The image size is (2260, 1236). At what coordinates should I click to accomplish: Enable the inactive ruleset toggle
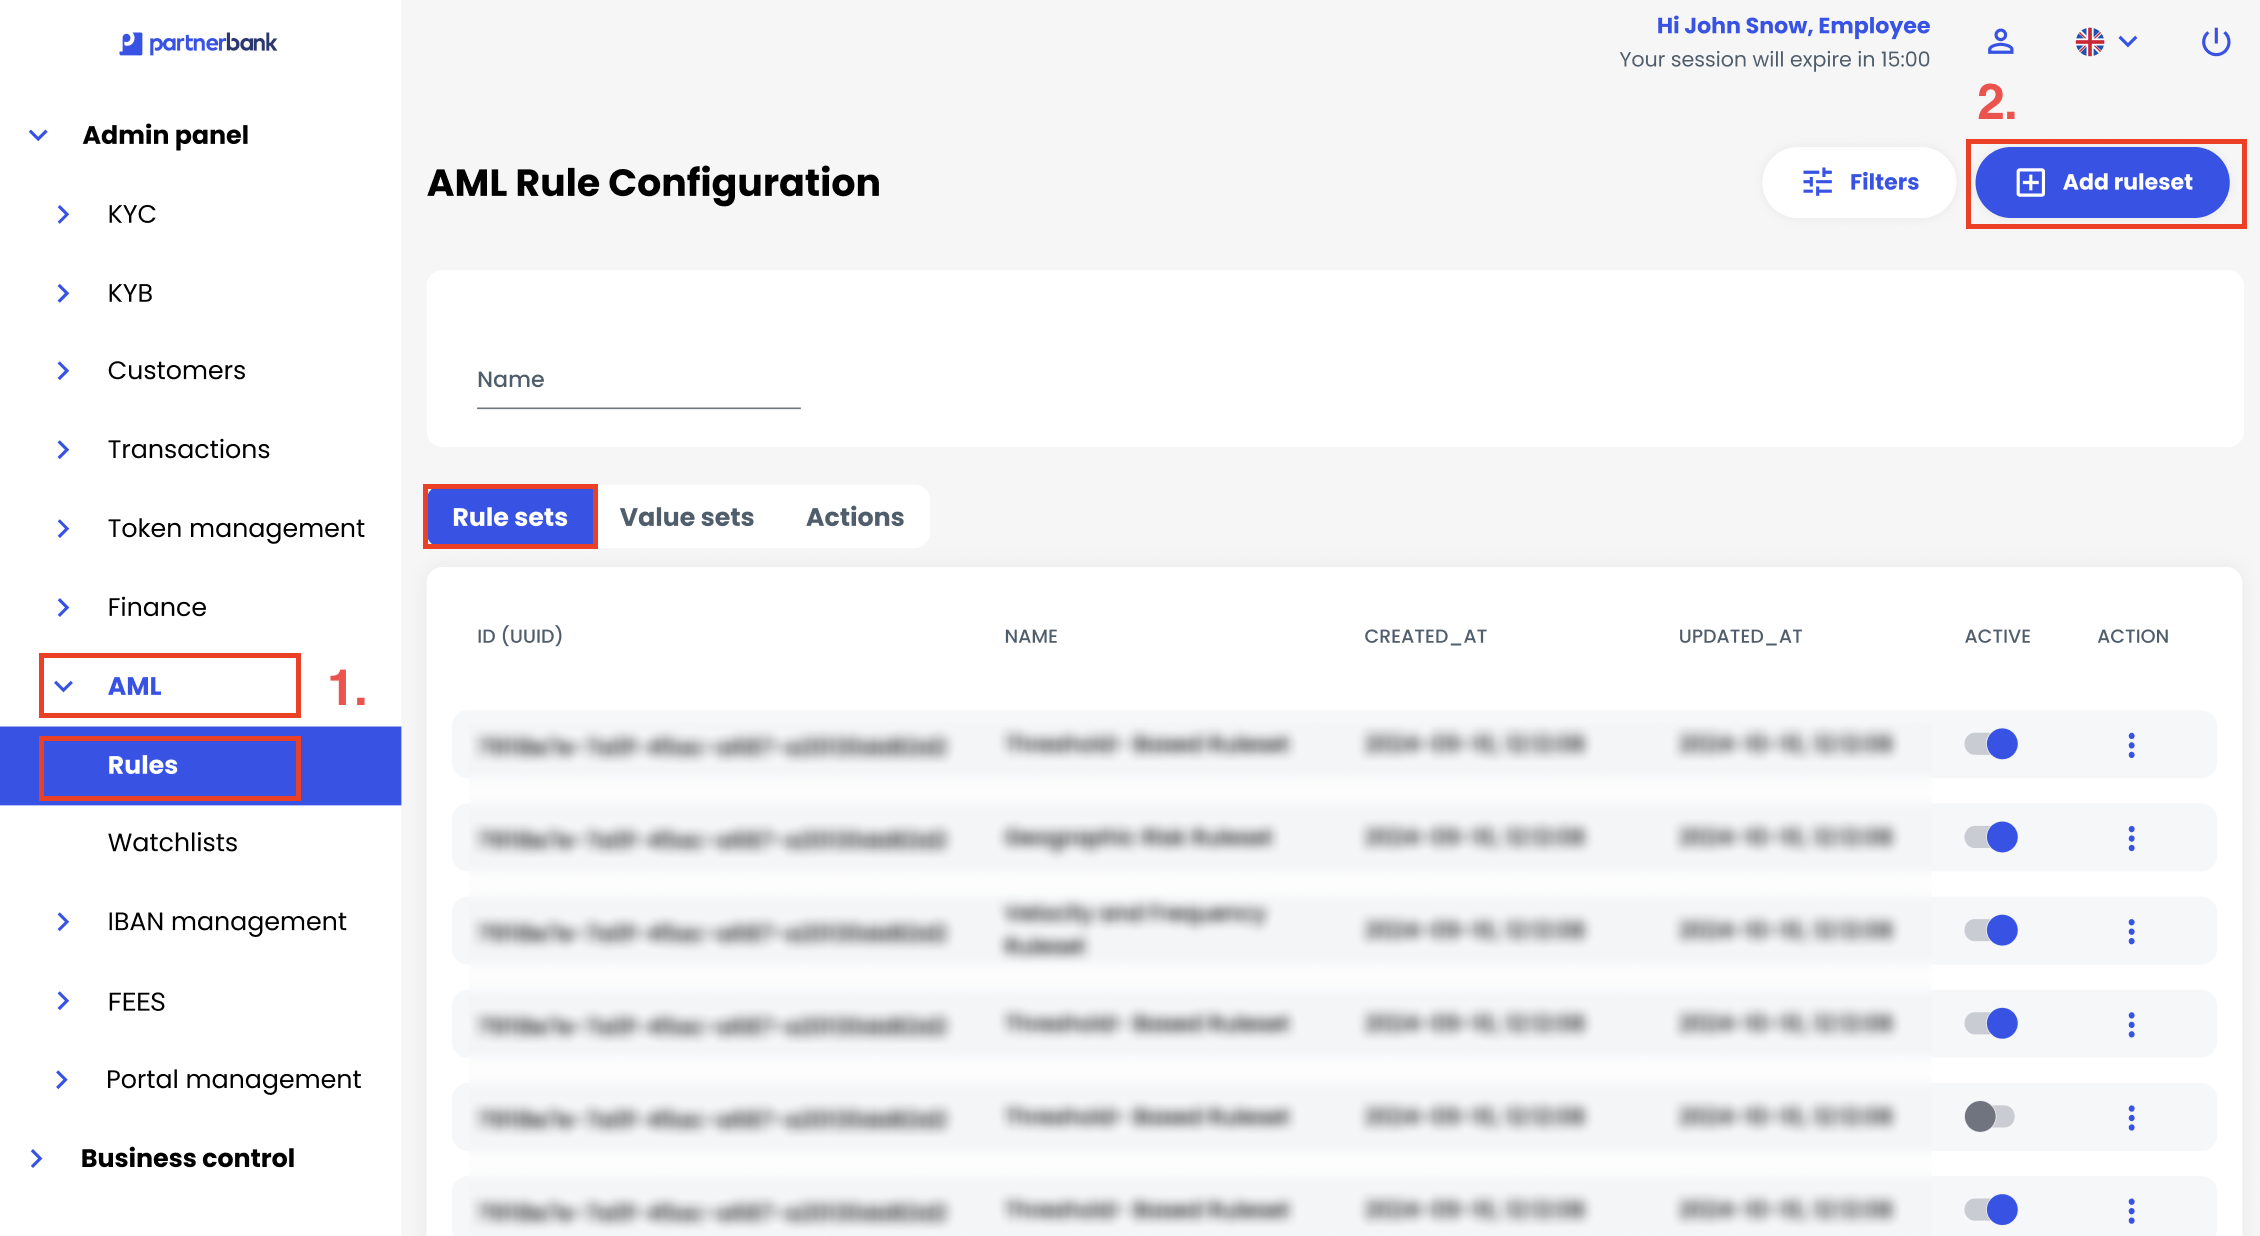tap(1989, 1116)
